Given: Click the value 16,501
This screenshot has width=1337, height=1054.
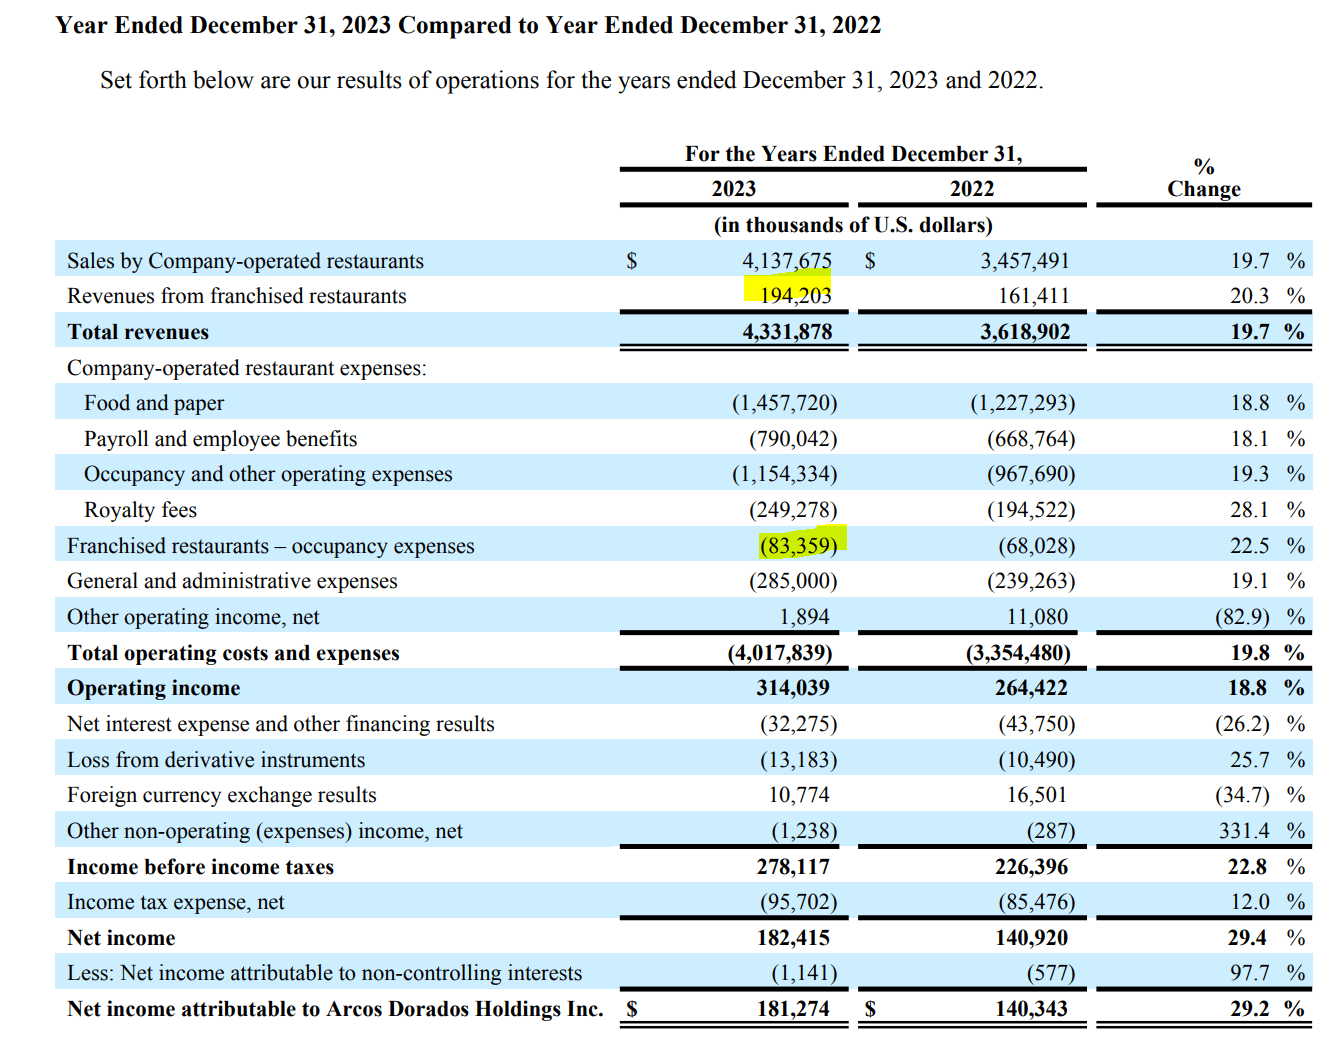Looking at the screenshot, I should click(1037, 795).
